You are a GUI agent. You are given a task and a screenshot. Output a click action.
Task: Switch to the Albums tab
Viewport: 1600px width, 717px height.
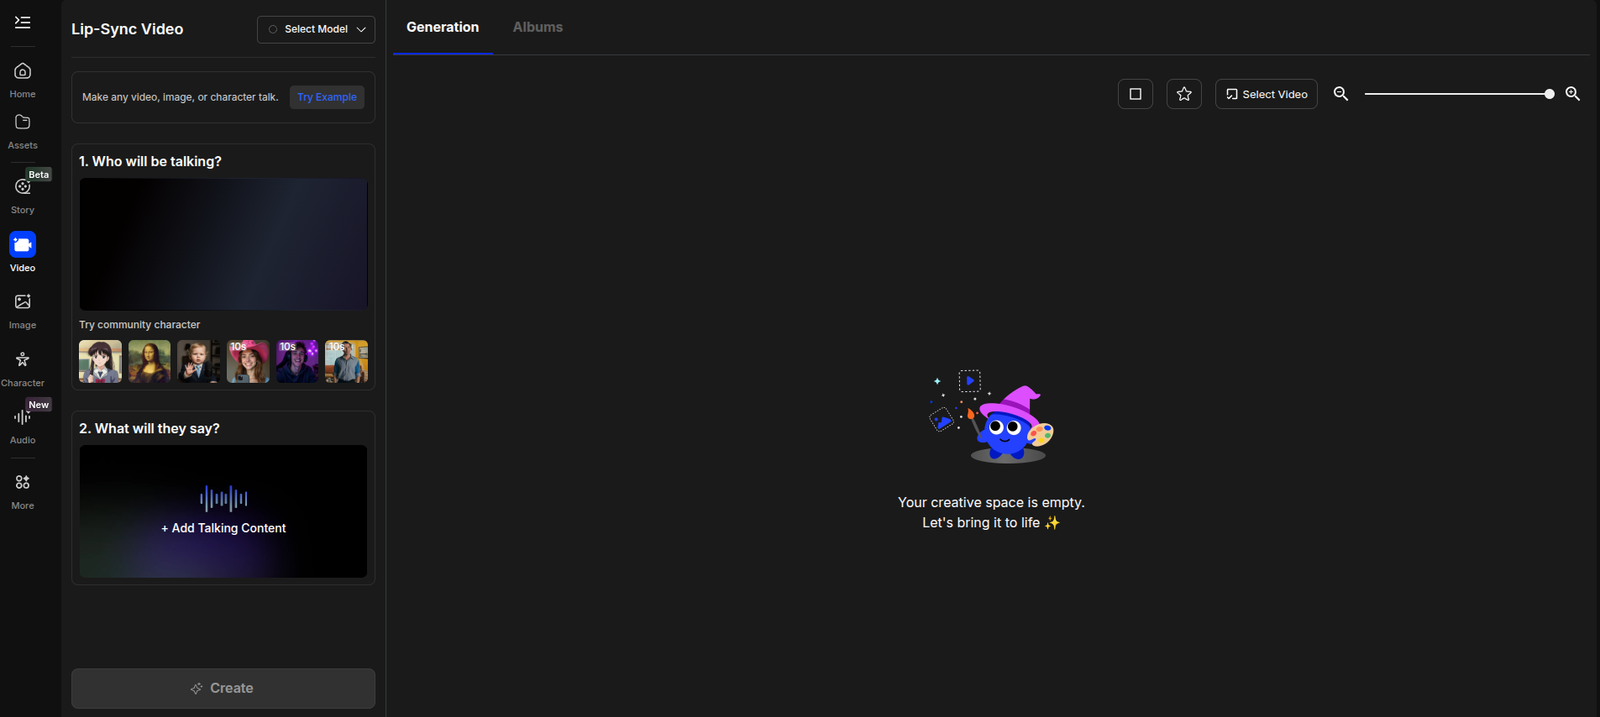point(537,27)
